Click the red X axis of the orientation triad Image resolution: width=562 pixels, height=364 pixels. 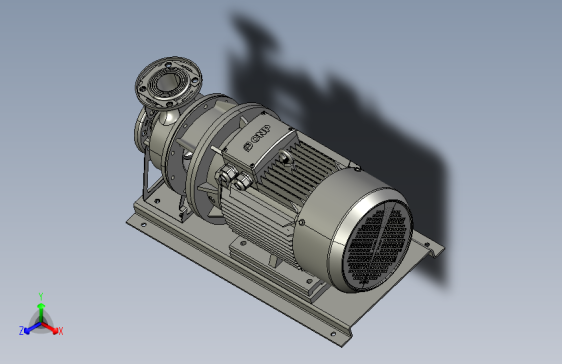pyautogui.click(x=51, y=328)
